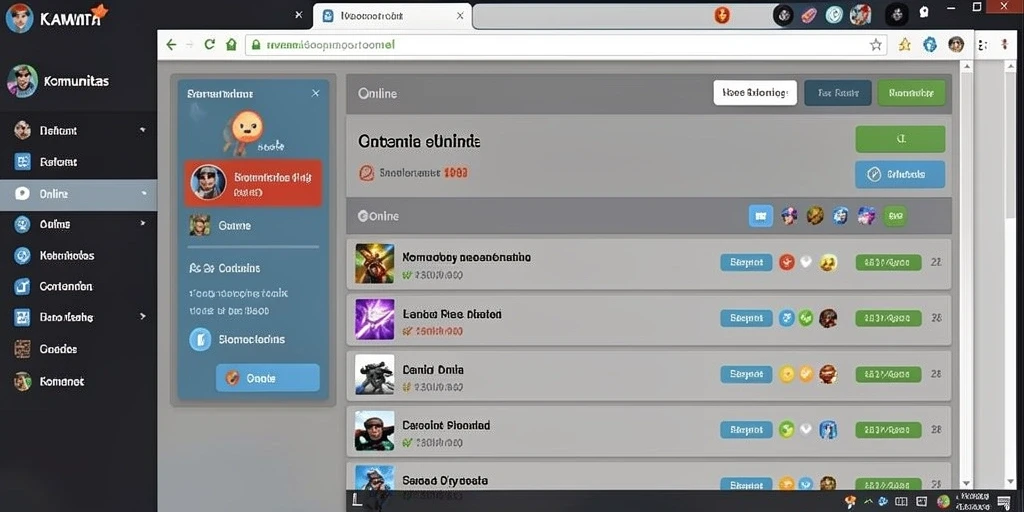Expand the Rehomt sidebar arrow
Viewport: 1024px width, 512px height.
[x=142, y=130]
